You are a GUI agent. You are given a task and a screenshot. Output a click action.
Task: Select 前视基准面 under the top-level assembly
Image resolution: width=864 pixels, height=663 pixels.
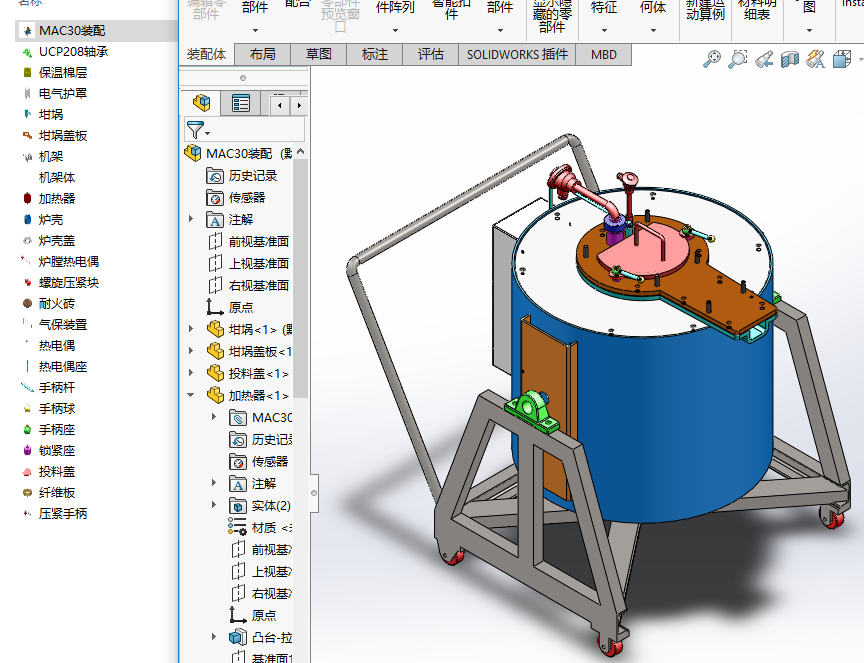[258, 241]
